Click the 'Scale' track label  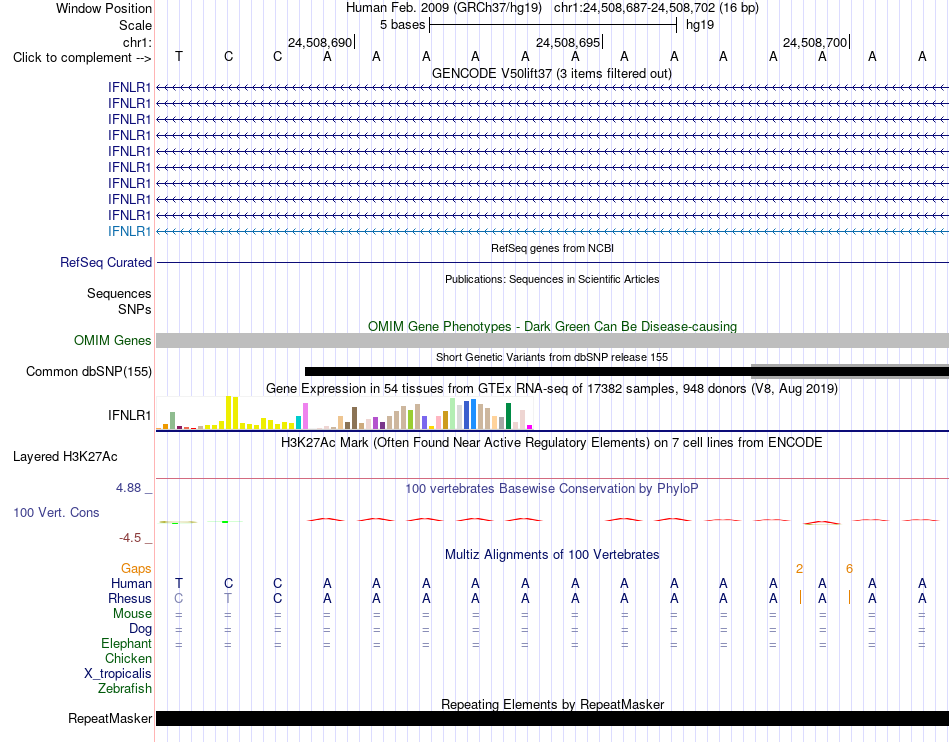pyautogui.click(x=135, y=25)
